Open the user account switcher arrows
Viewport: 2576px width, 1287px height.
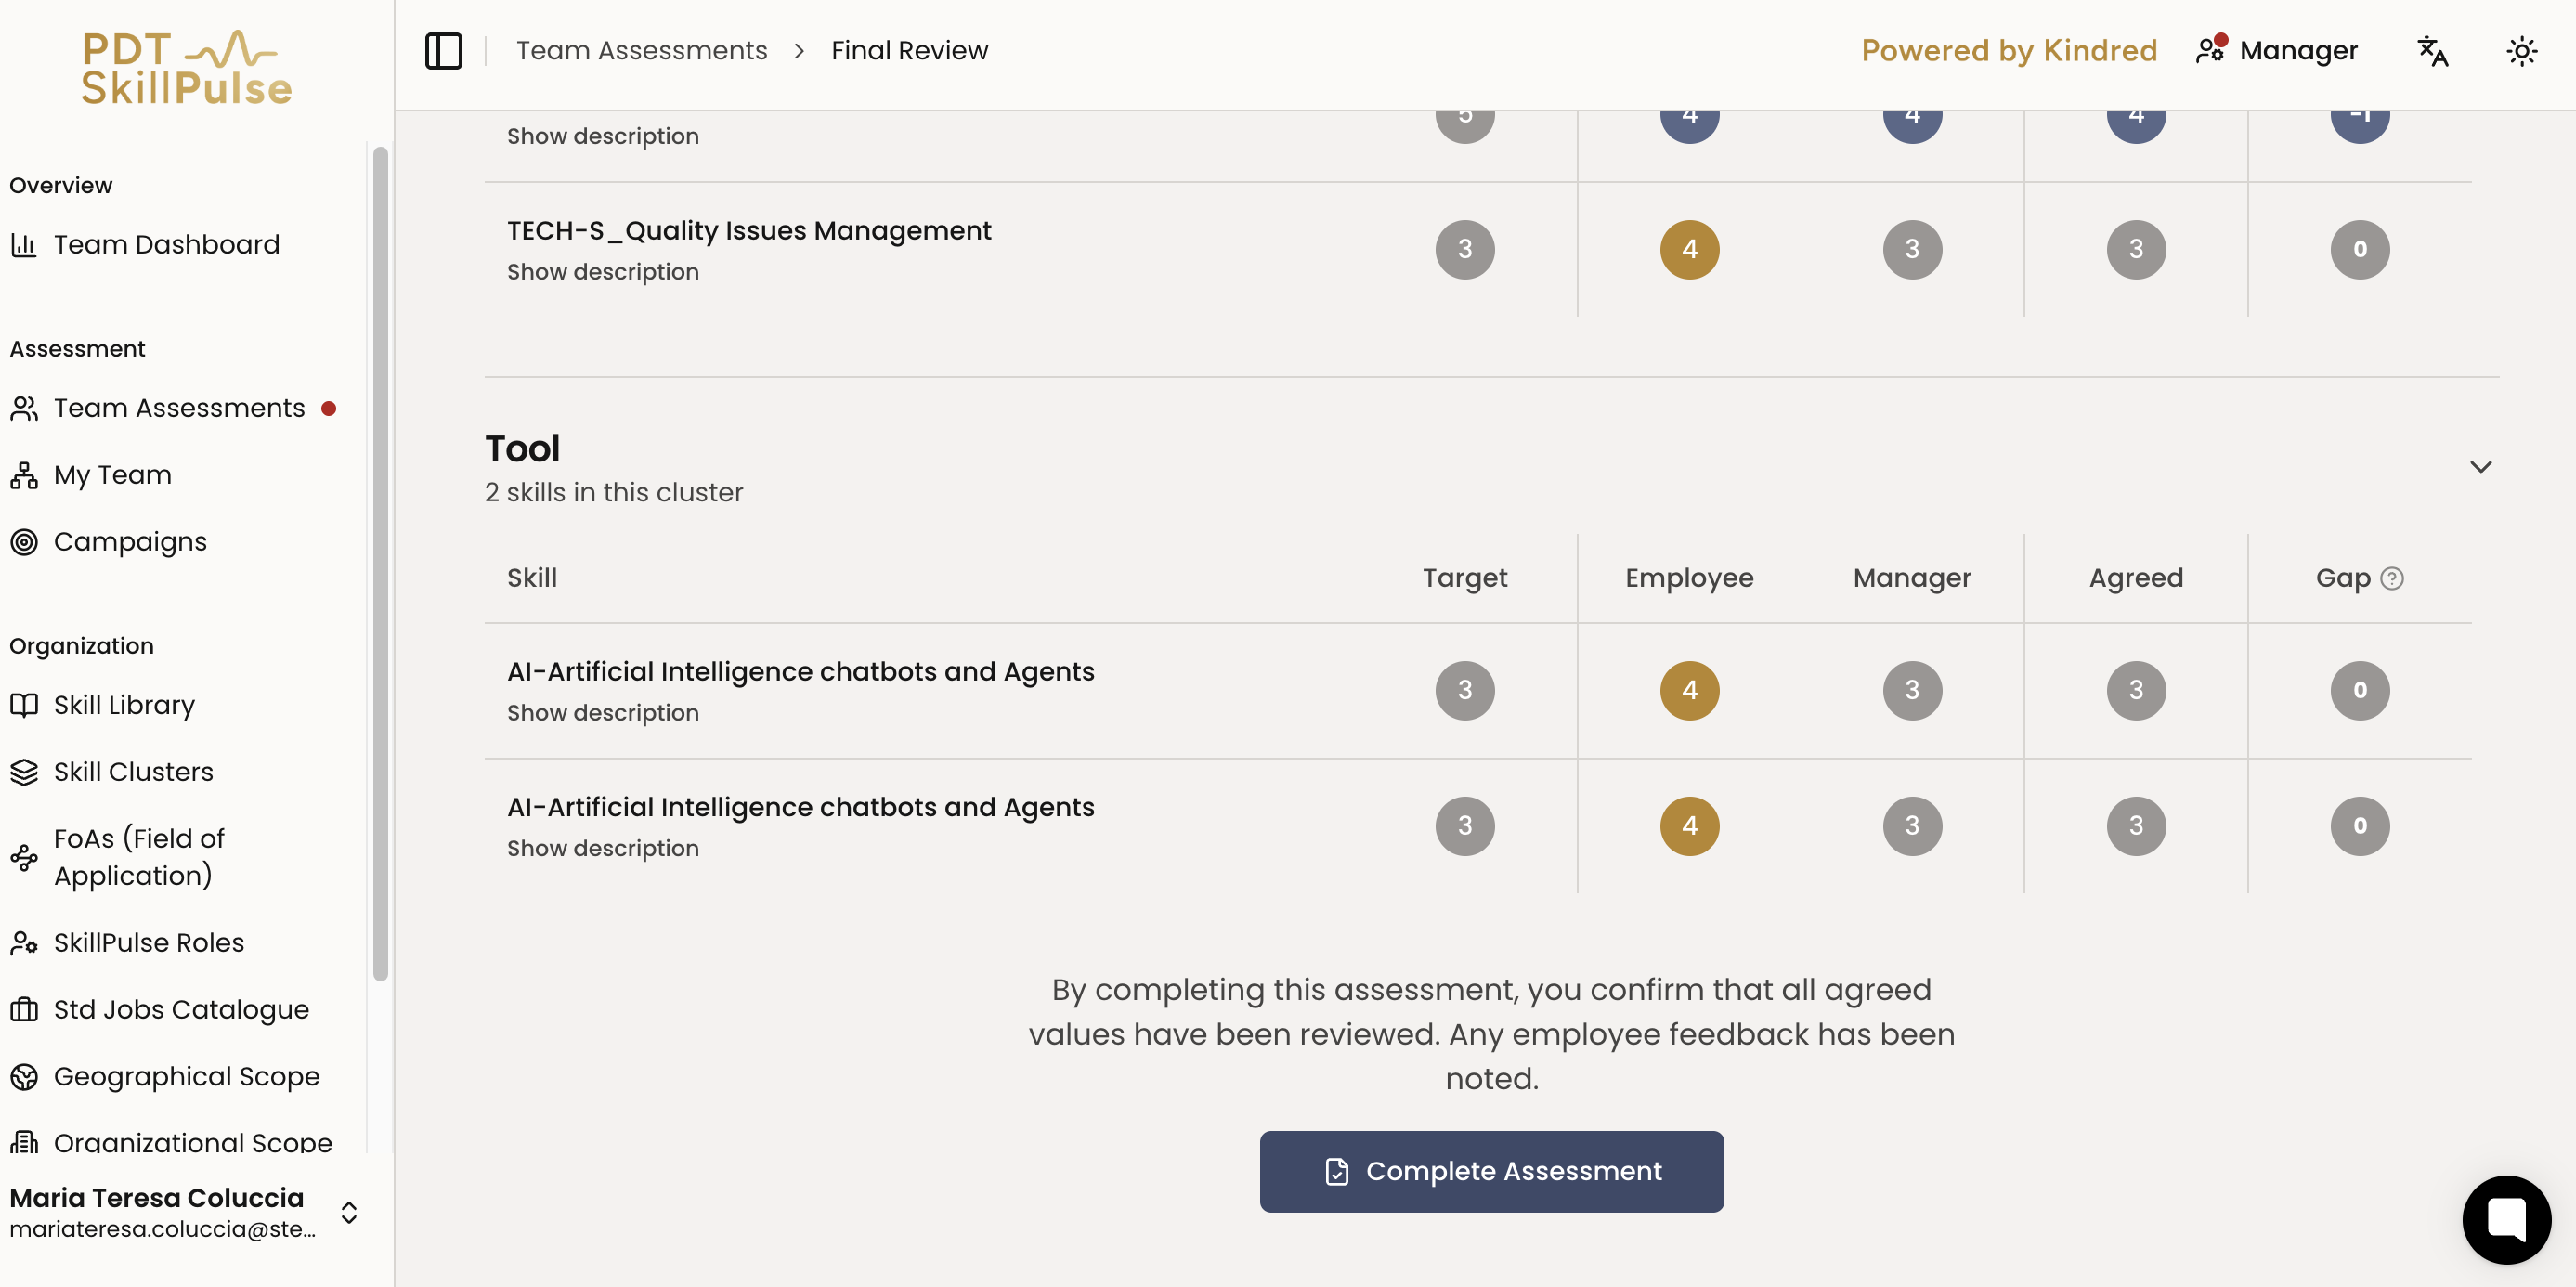point(349,1213)
